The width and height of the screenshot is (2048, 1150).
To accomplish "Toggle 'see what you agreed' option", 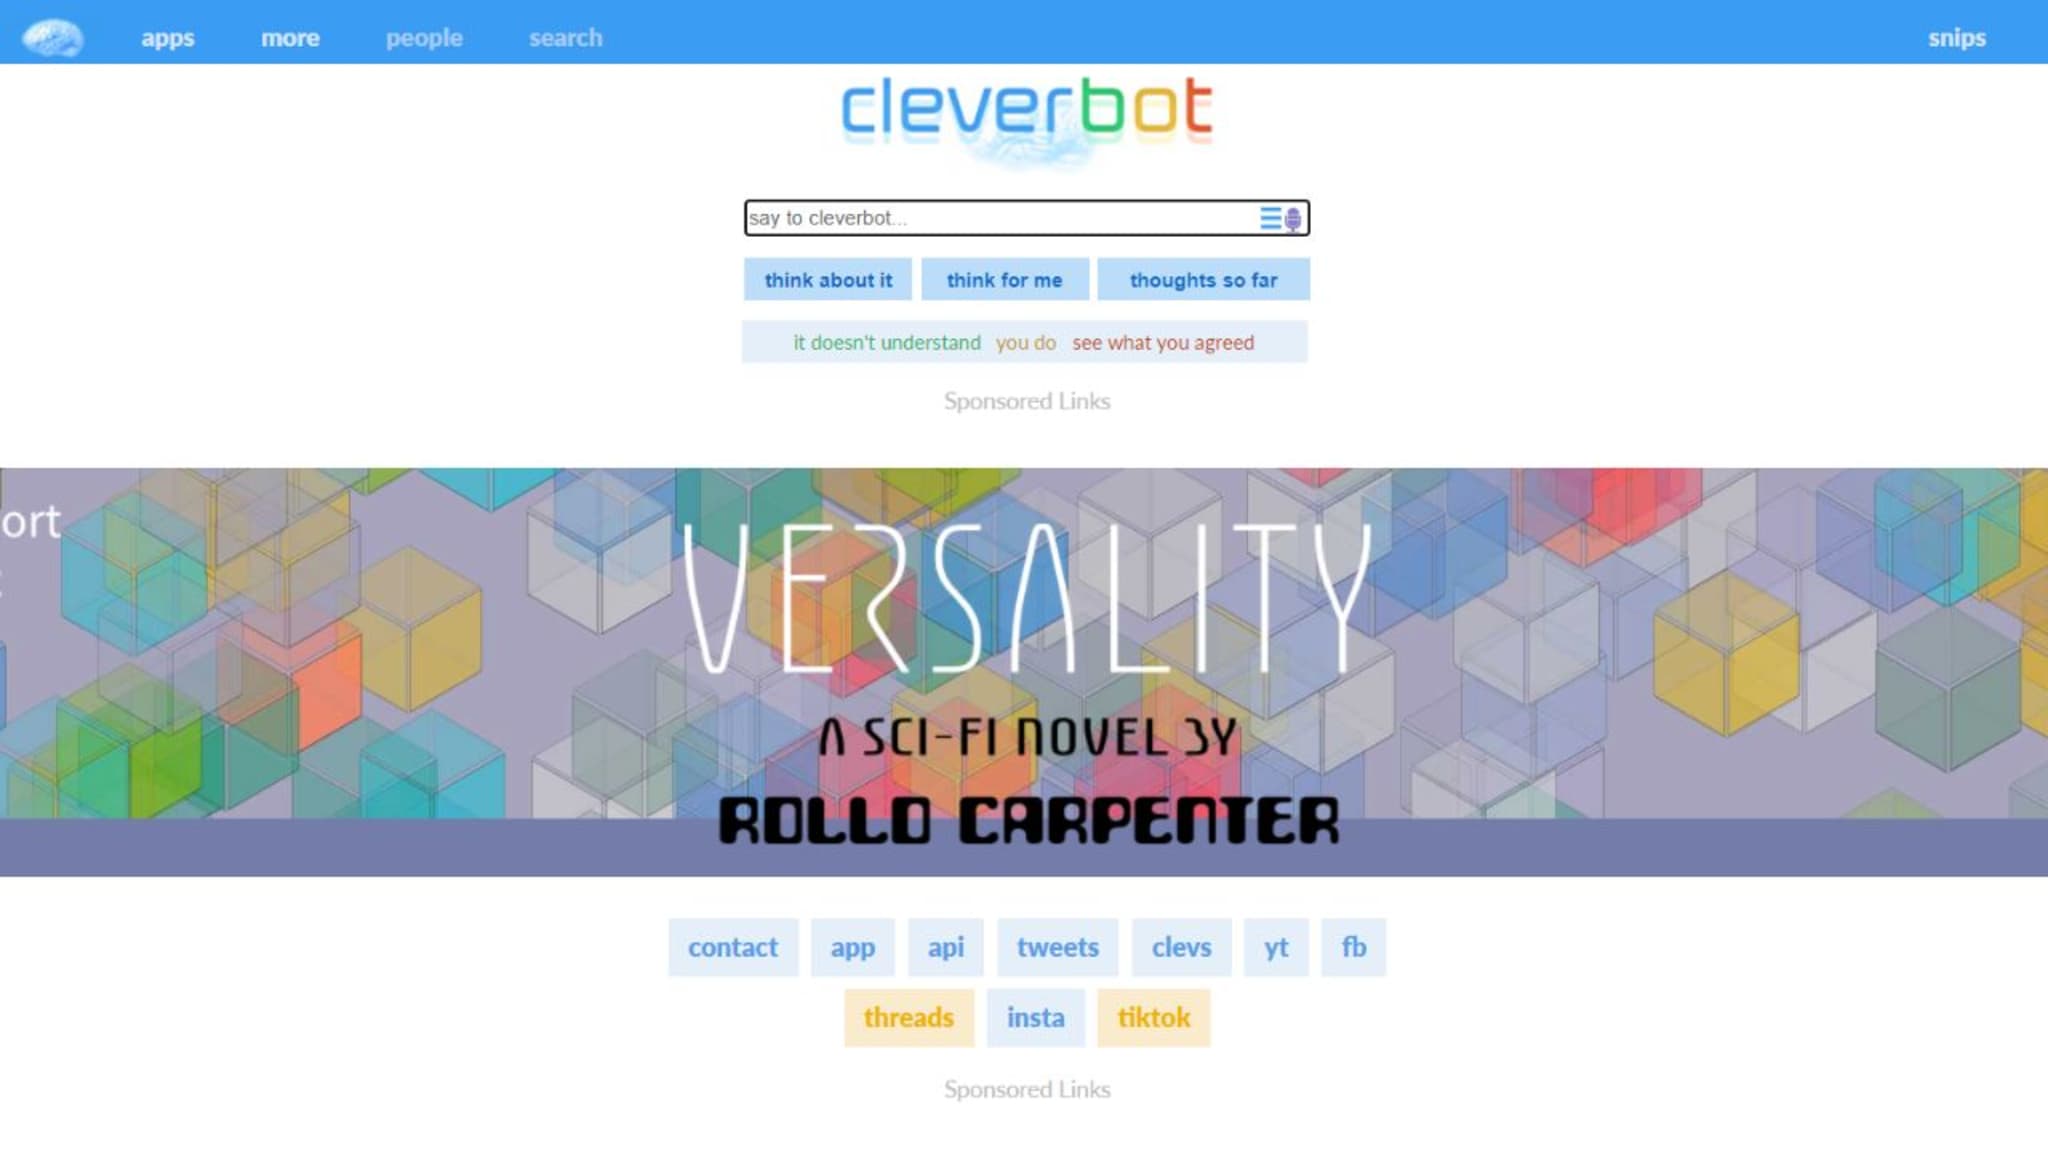I will click(1162, 343).
